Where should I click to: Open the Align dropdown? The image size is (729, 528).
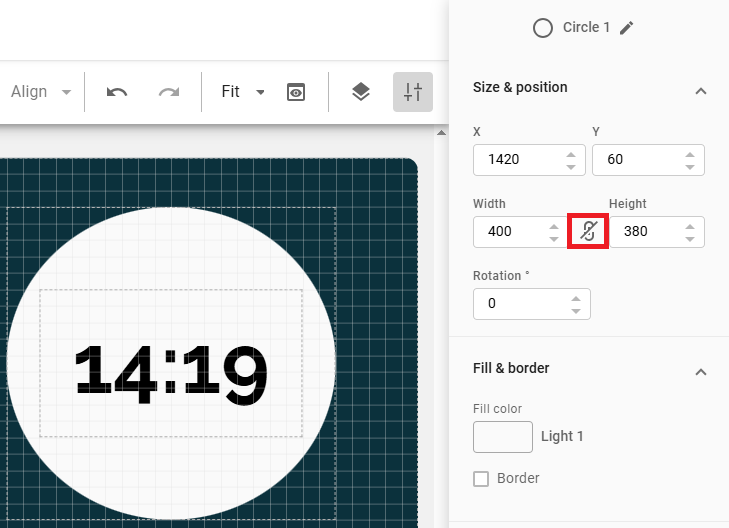coord(41,92)
